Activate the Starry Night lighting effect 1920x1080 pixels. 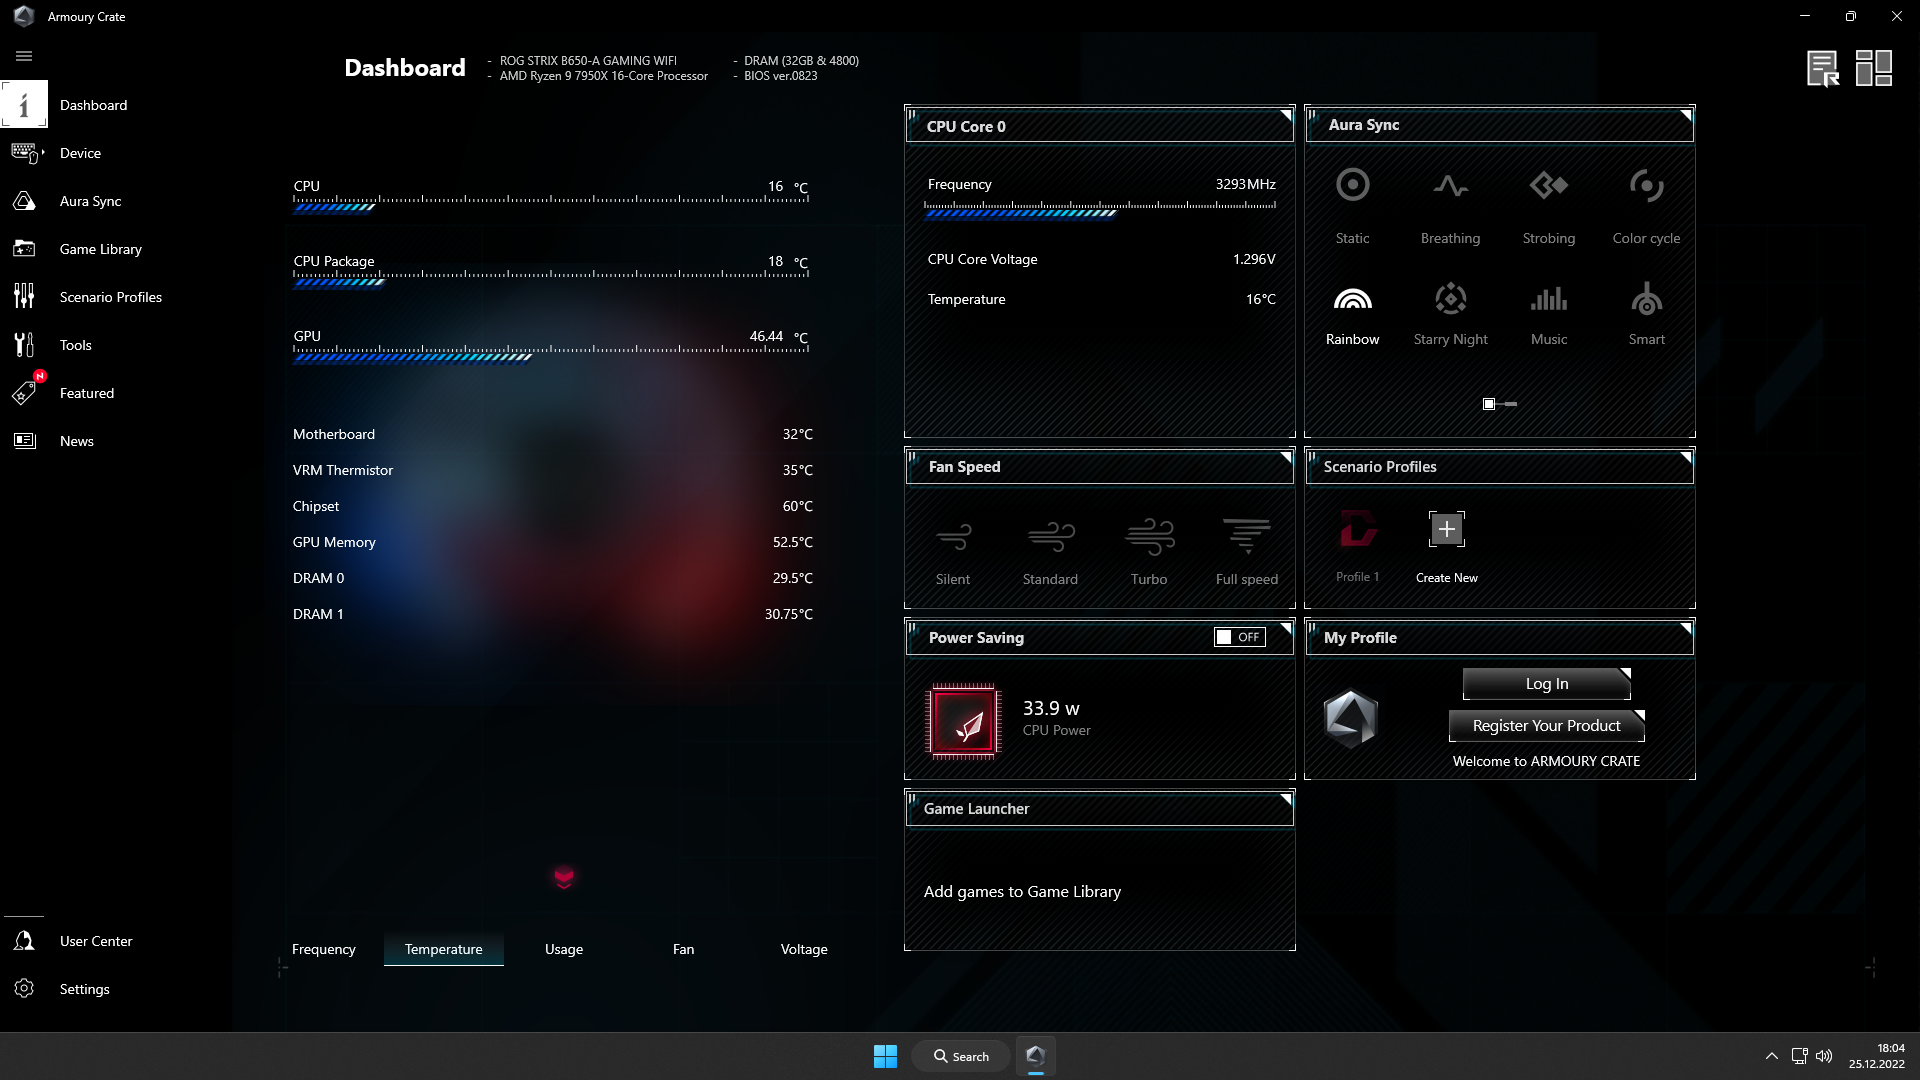coord(1450,312)
